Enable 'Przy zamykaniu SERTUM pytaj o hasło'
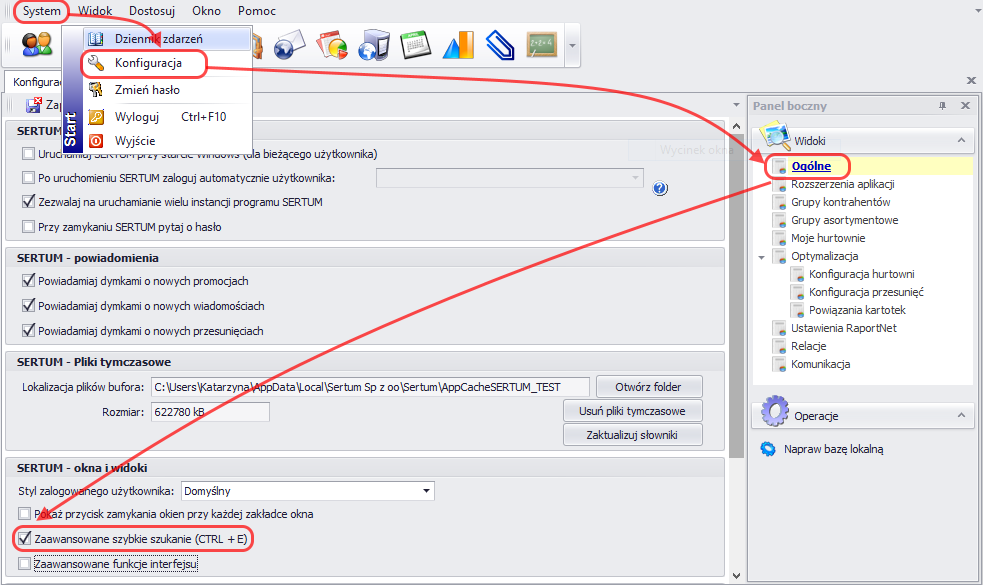 tap(27, 227)
